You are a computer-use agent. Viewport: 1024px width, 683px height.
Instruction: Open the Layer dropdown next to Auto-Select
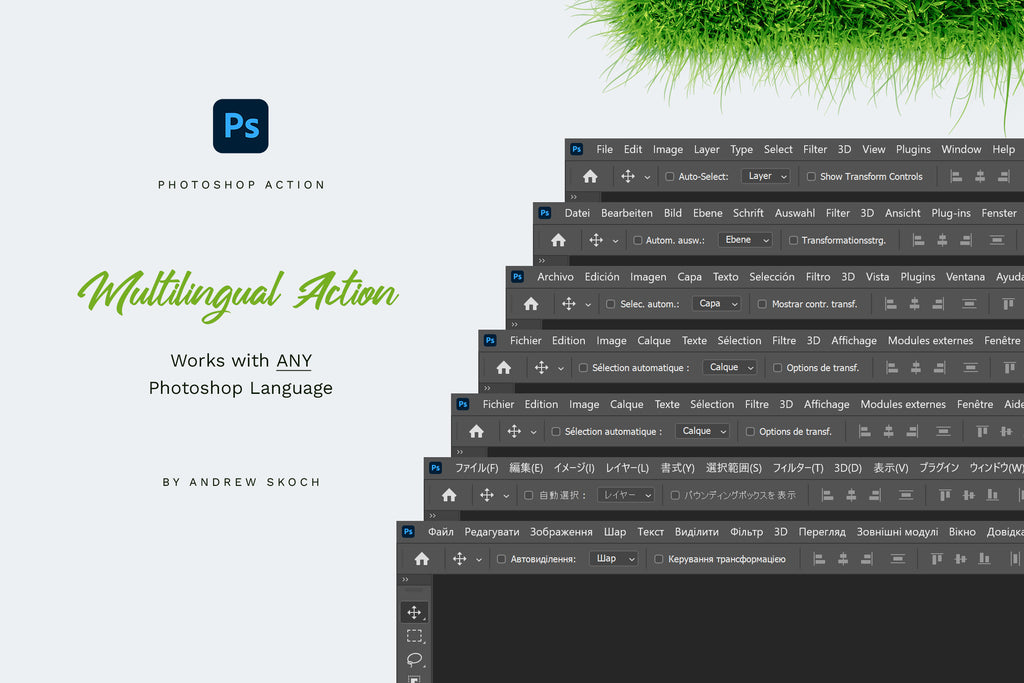click(766, 176)
